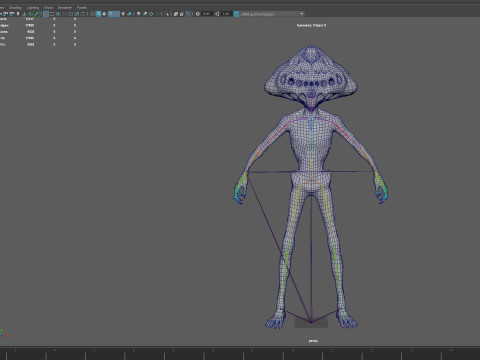The image size is (480, 360).
Task: Toggle the Safe Title display
Action: point(83,14)
